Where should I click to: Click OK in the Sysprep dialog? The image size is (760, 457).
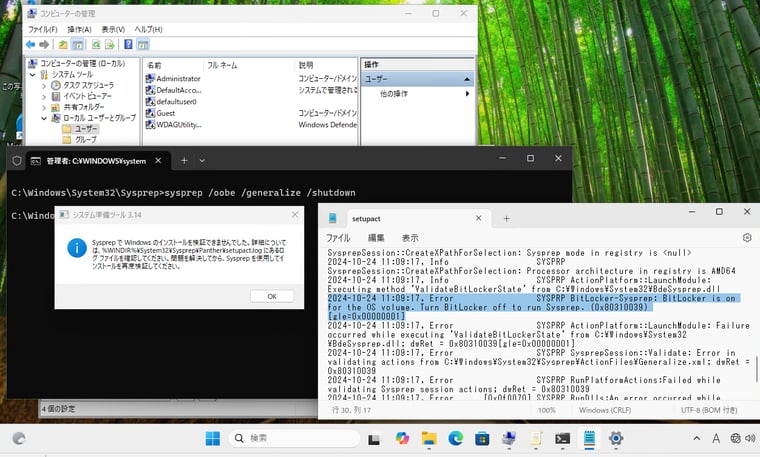pyautogui.click(x=272, y=296)
